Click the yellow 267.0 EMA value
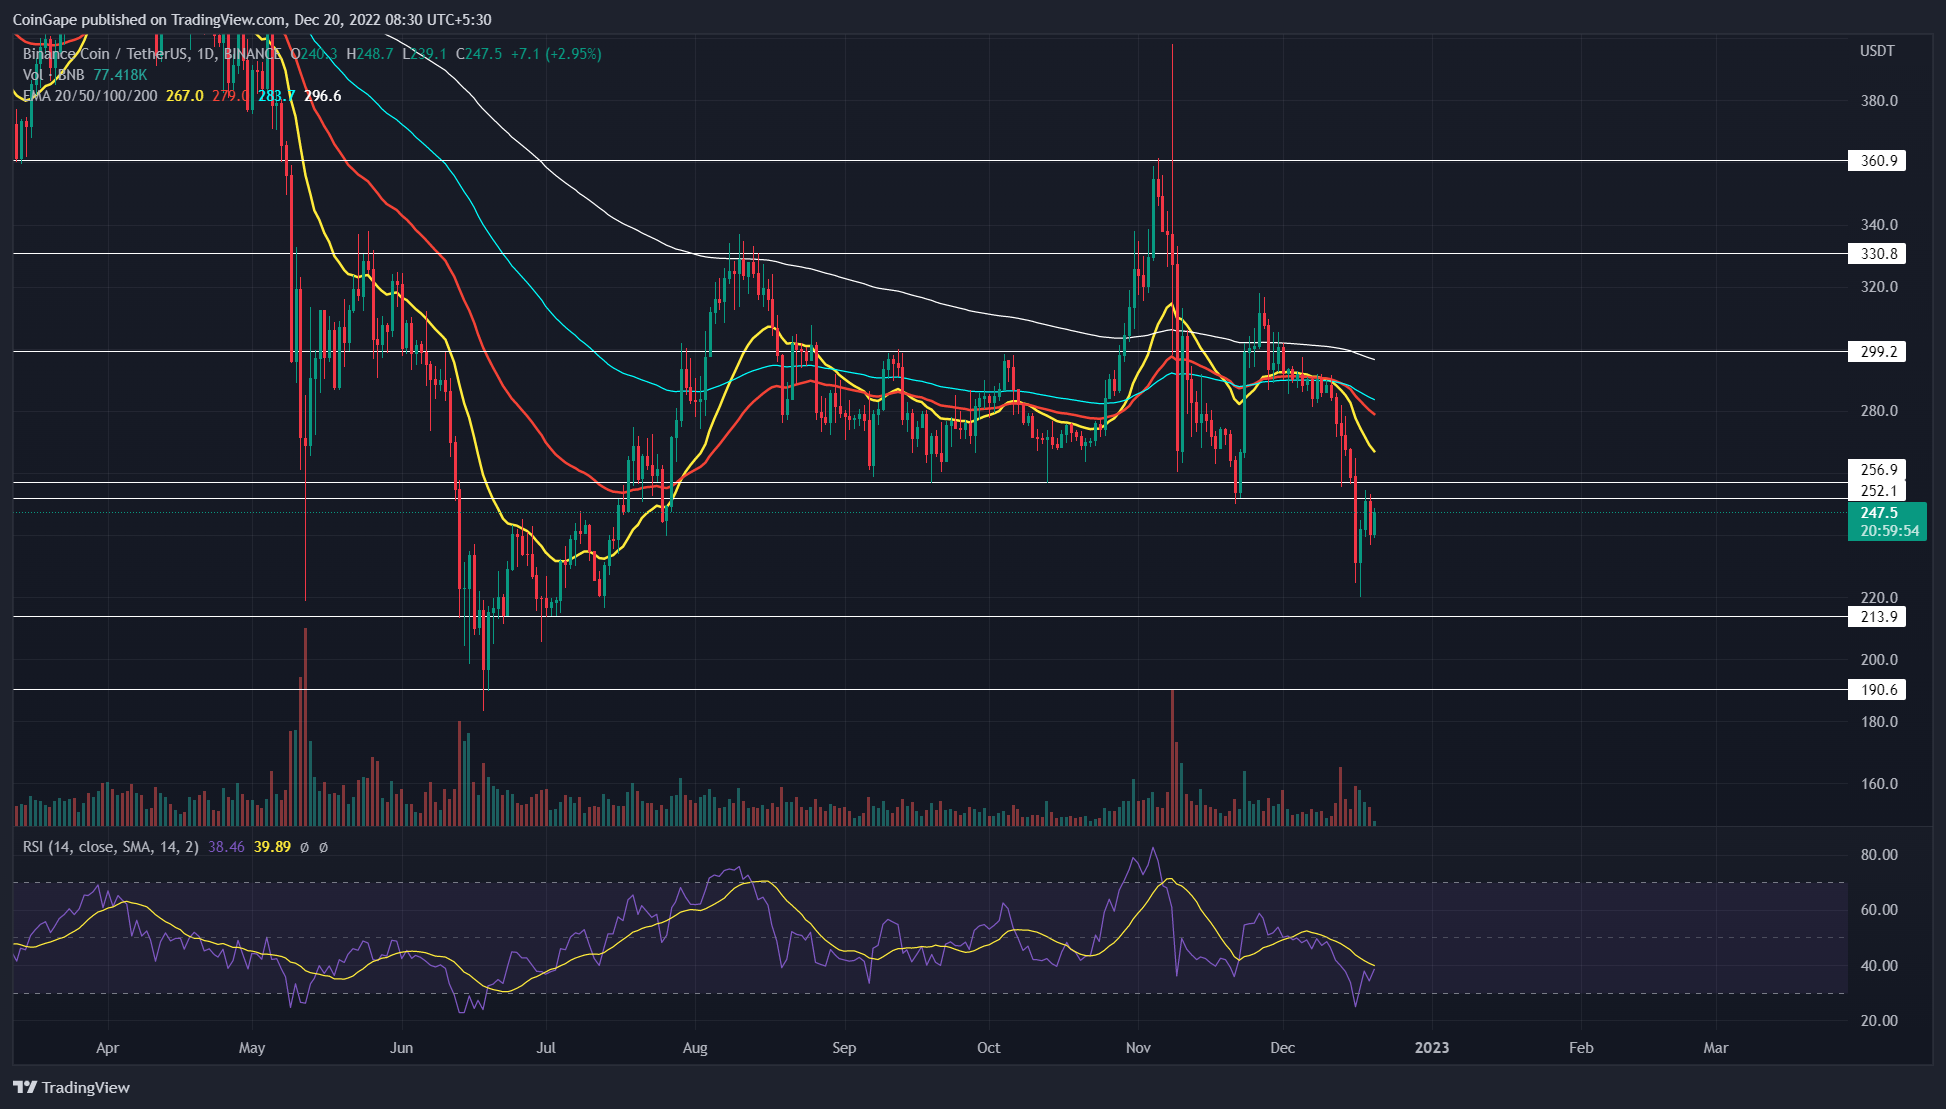The height and width of the screenshot is (1109, 1946). (x=184, y=96)
